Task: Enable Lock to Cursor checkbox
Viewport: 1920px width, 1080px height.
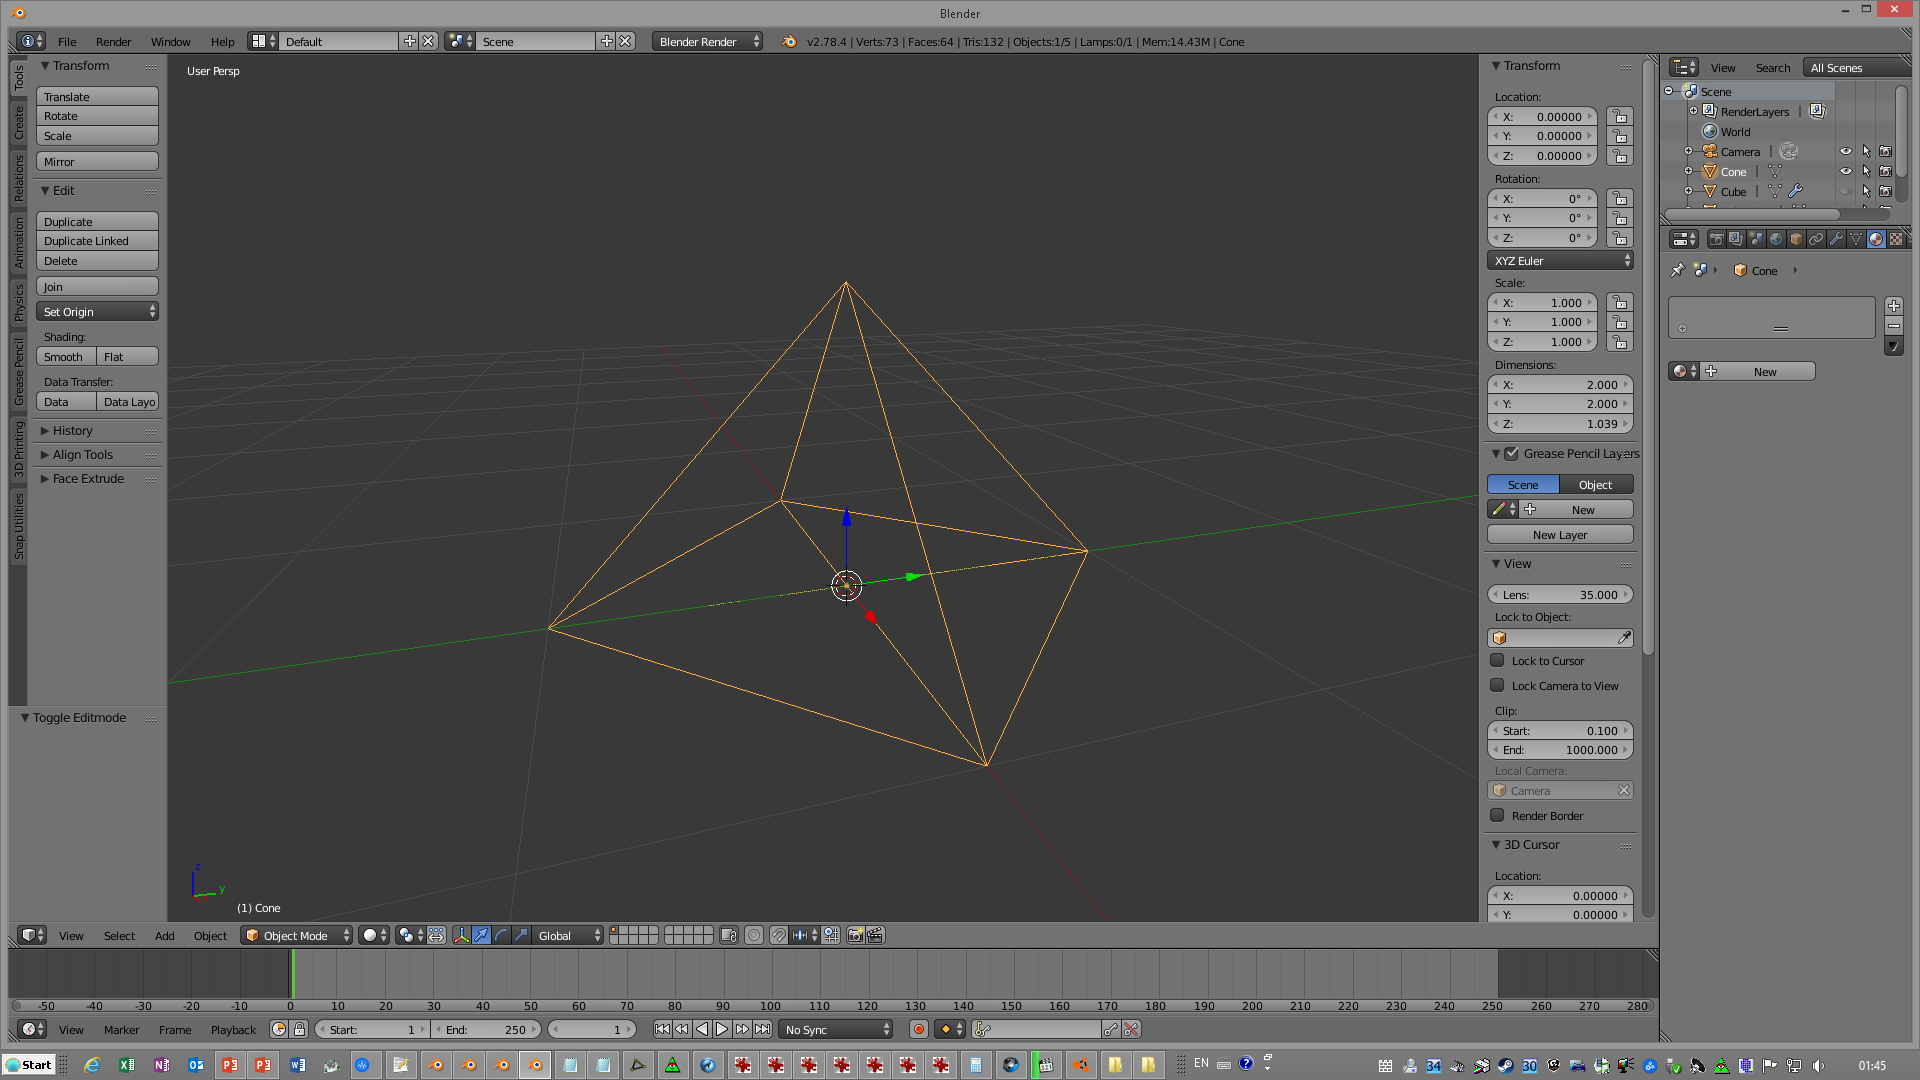Action: (1497, 660)
